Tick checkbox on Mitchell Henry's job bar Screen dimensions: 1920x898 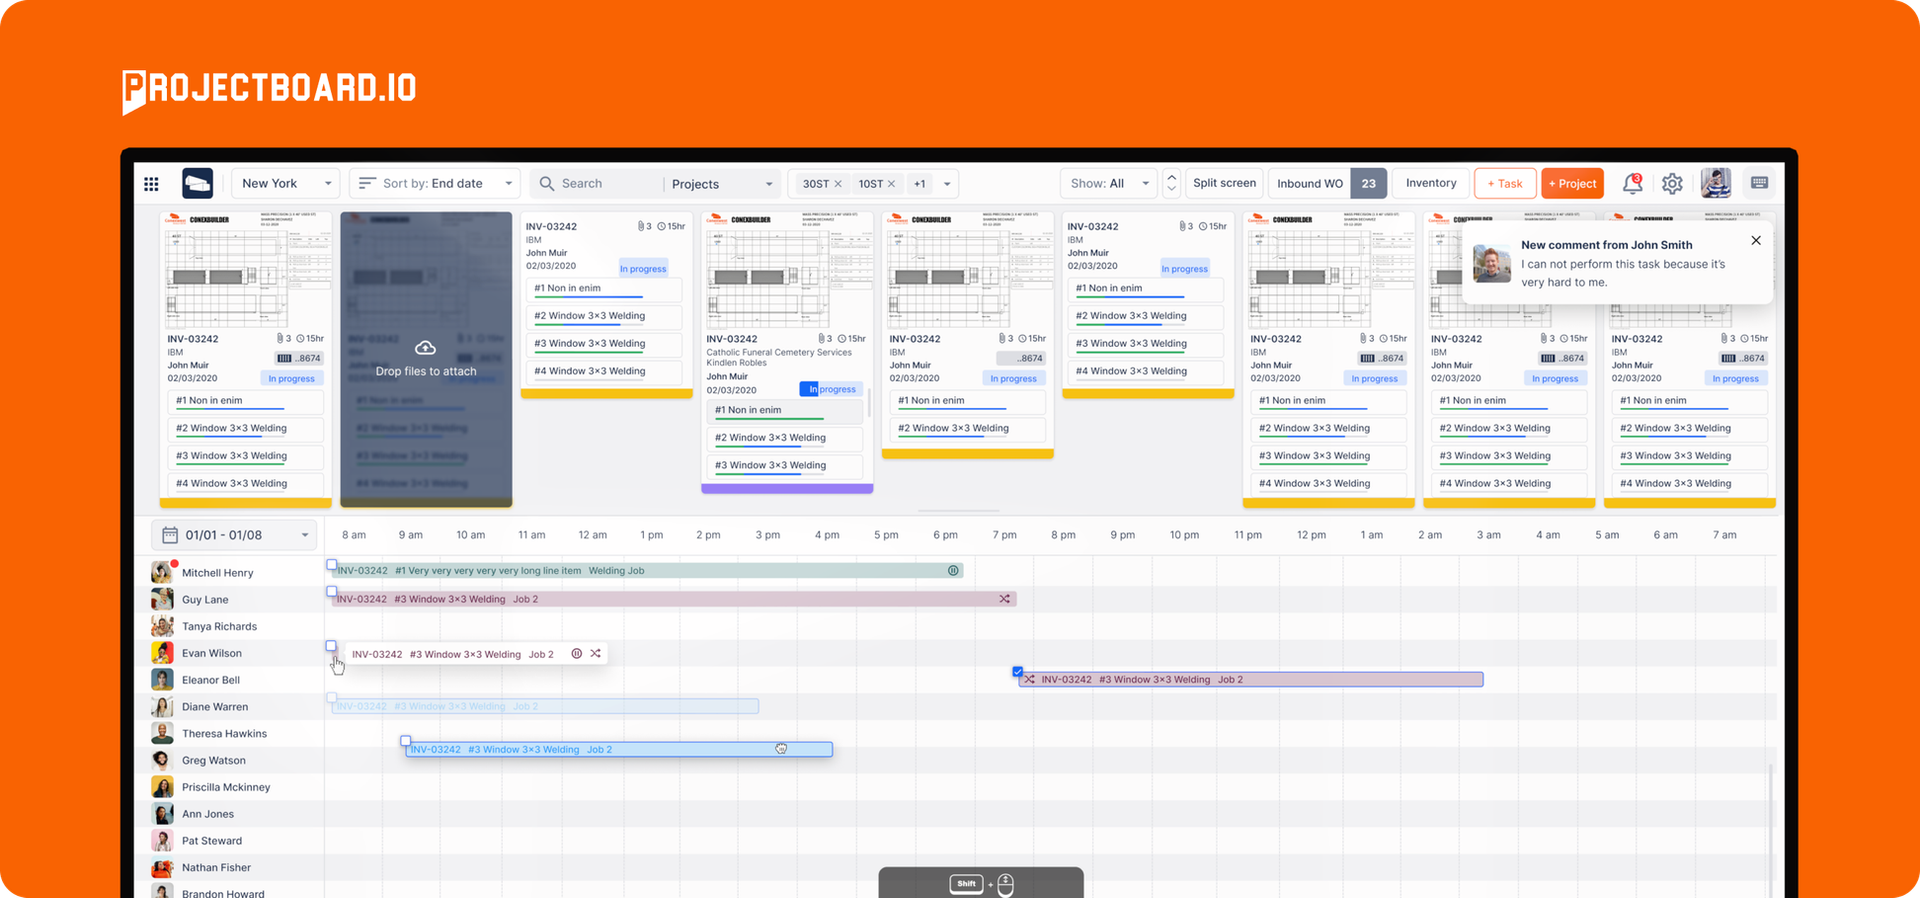click(331, 565)
